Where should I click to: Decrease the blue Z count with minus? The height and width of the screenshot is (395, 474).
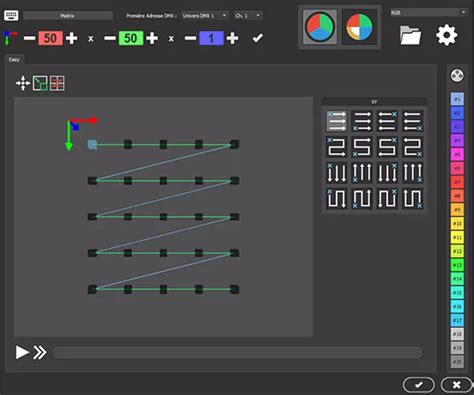(190, 38)
